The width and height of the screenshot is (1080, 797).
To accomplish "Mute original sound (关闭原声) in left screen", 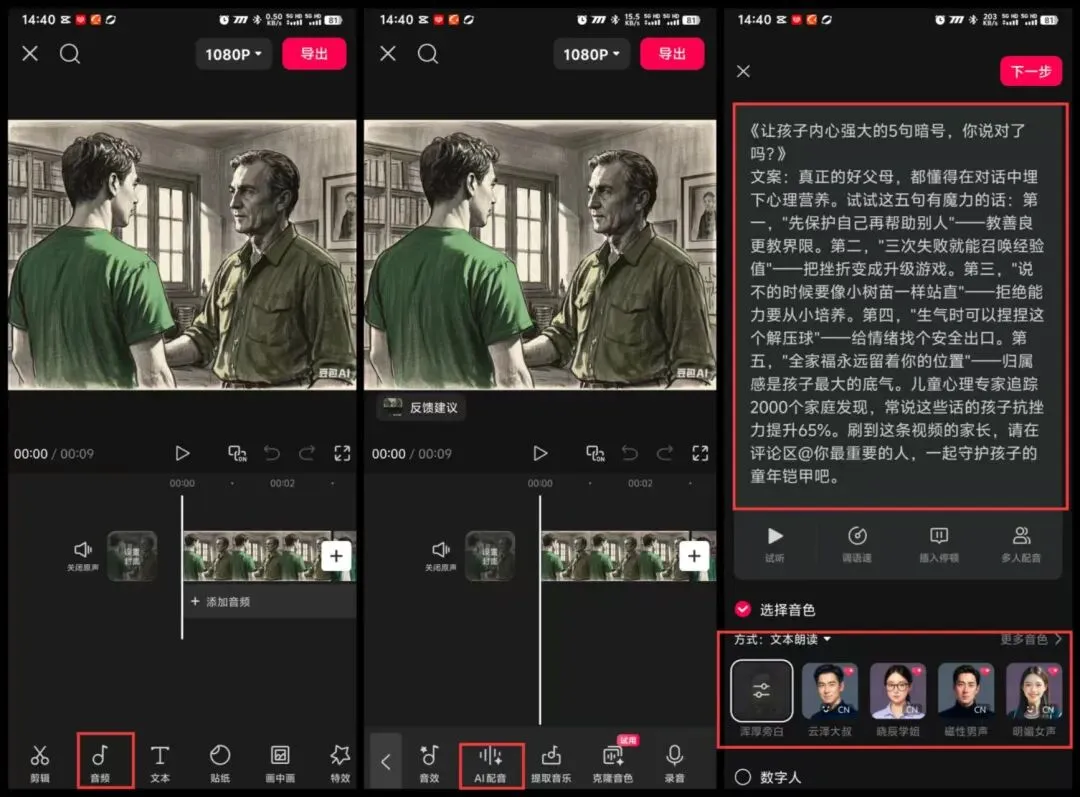I will click(83, 556).
